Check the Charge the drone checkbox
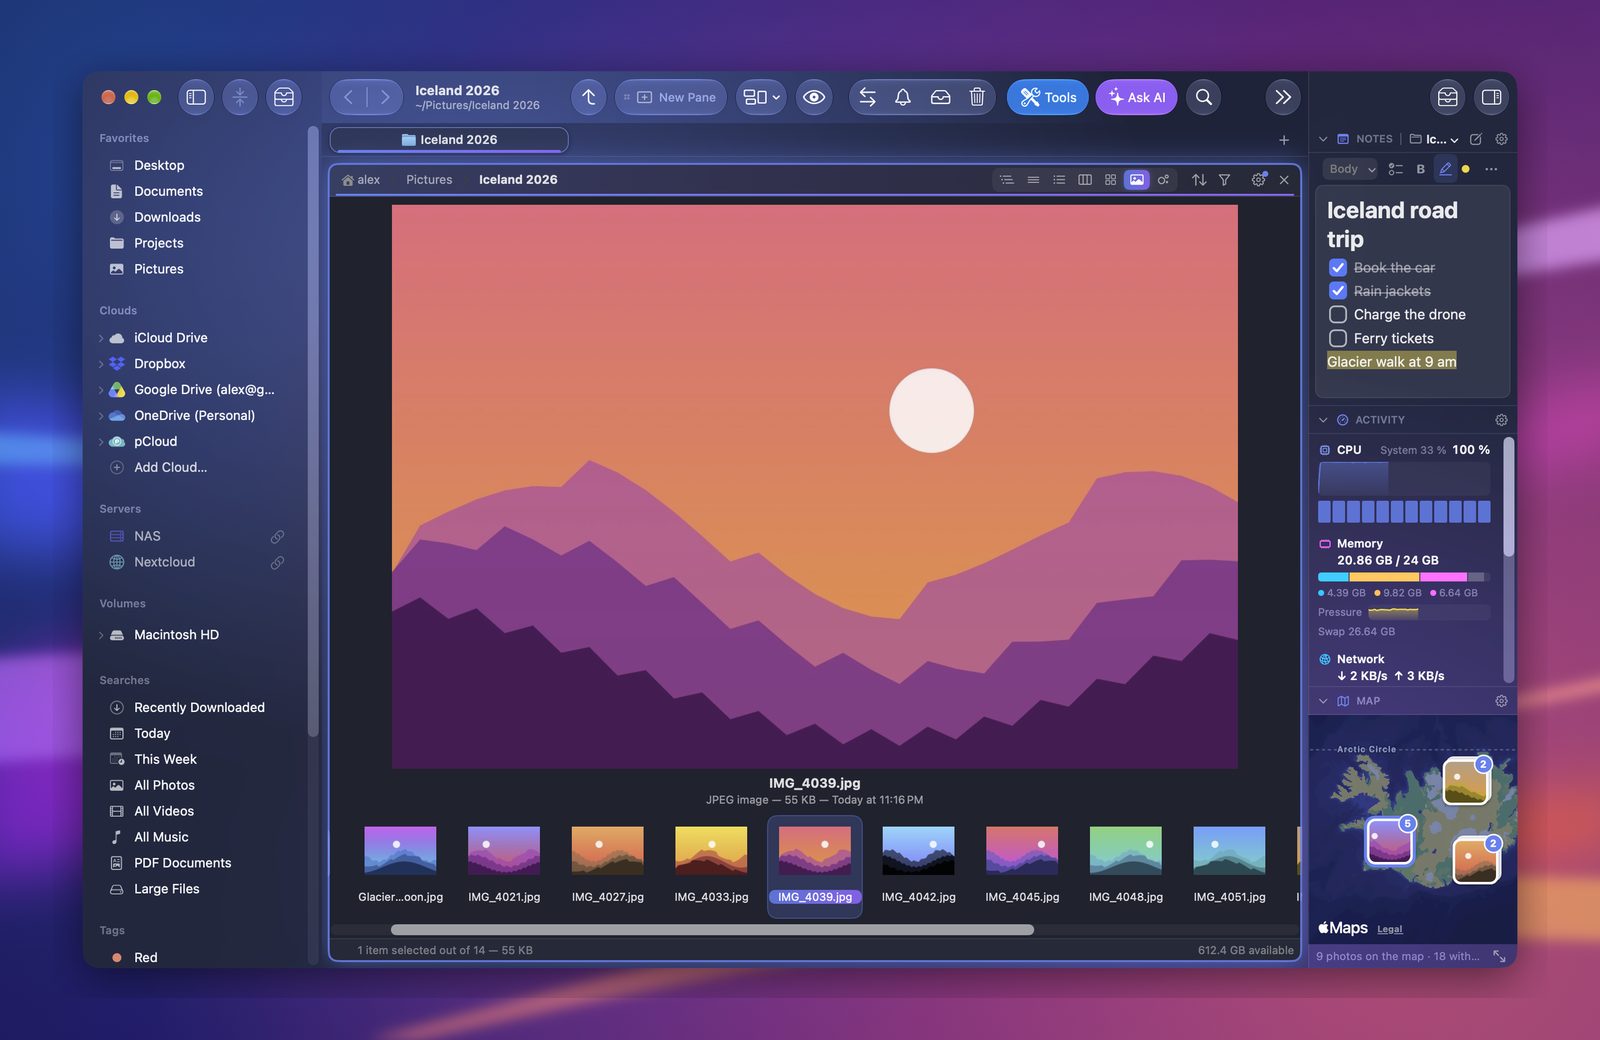 pos(1338,314)
